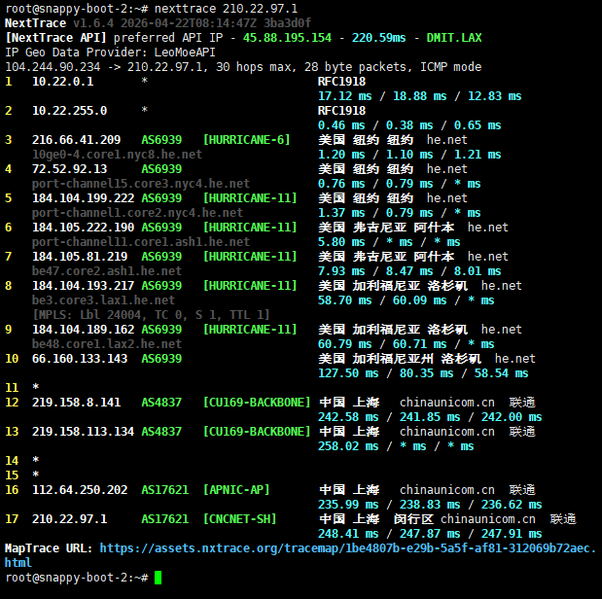Click the [APNIC-AP] tag
Screen dimensions: 602x599
click(x=236, y=490)
